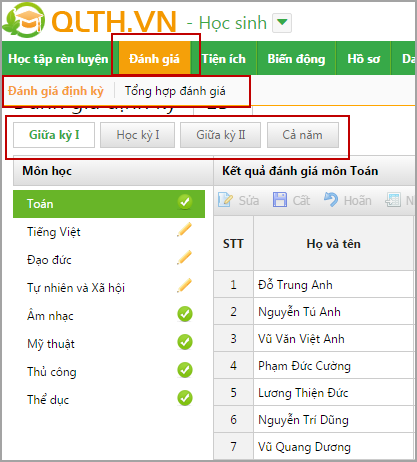Image resolution: width=417 pixels, height=462 pixels.
Task: Click the Cất save floppy icon
Action: (x=280, y=200)
